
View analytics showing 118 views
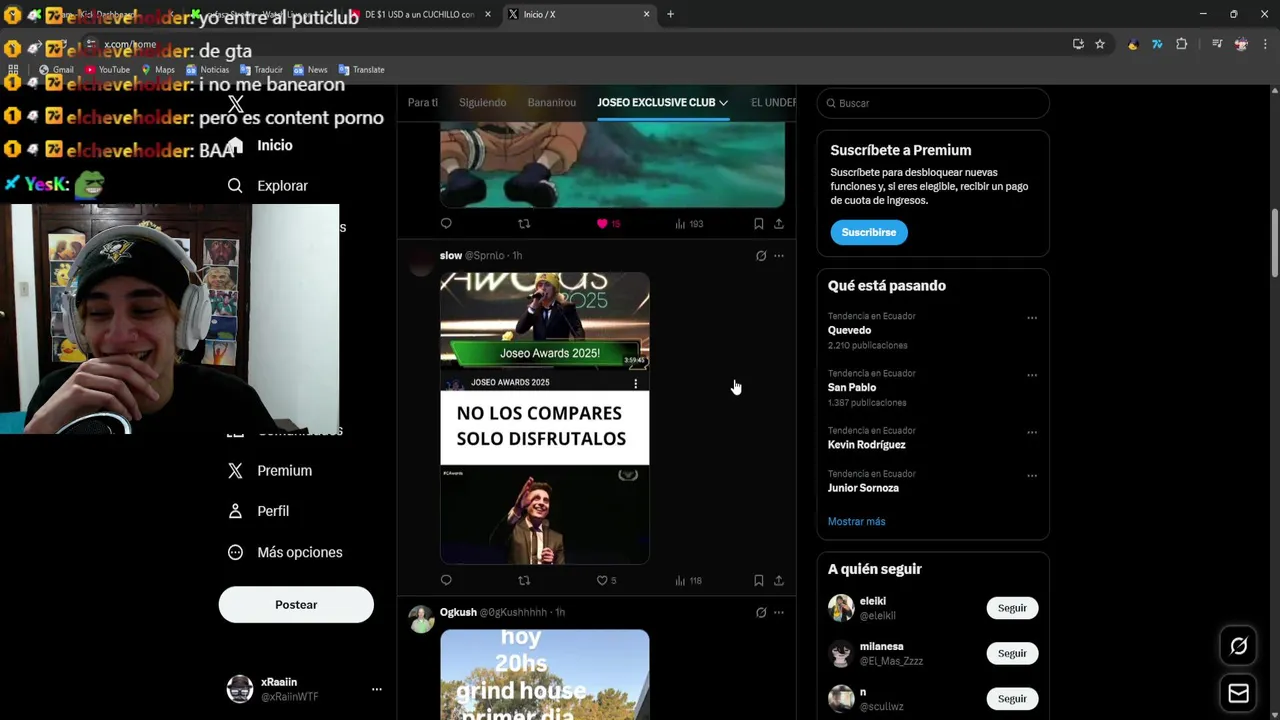point(688,580)
